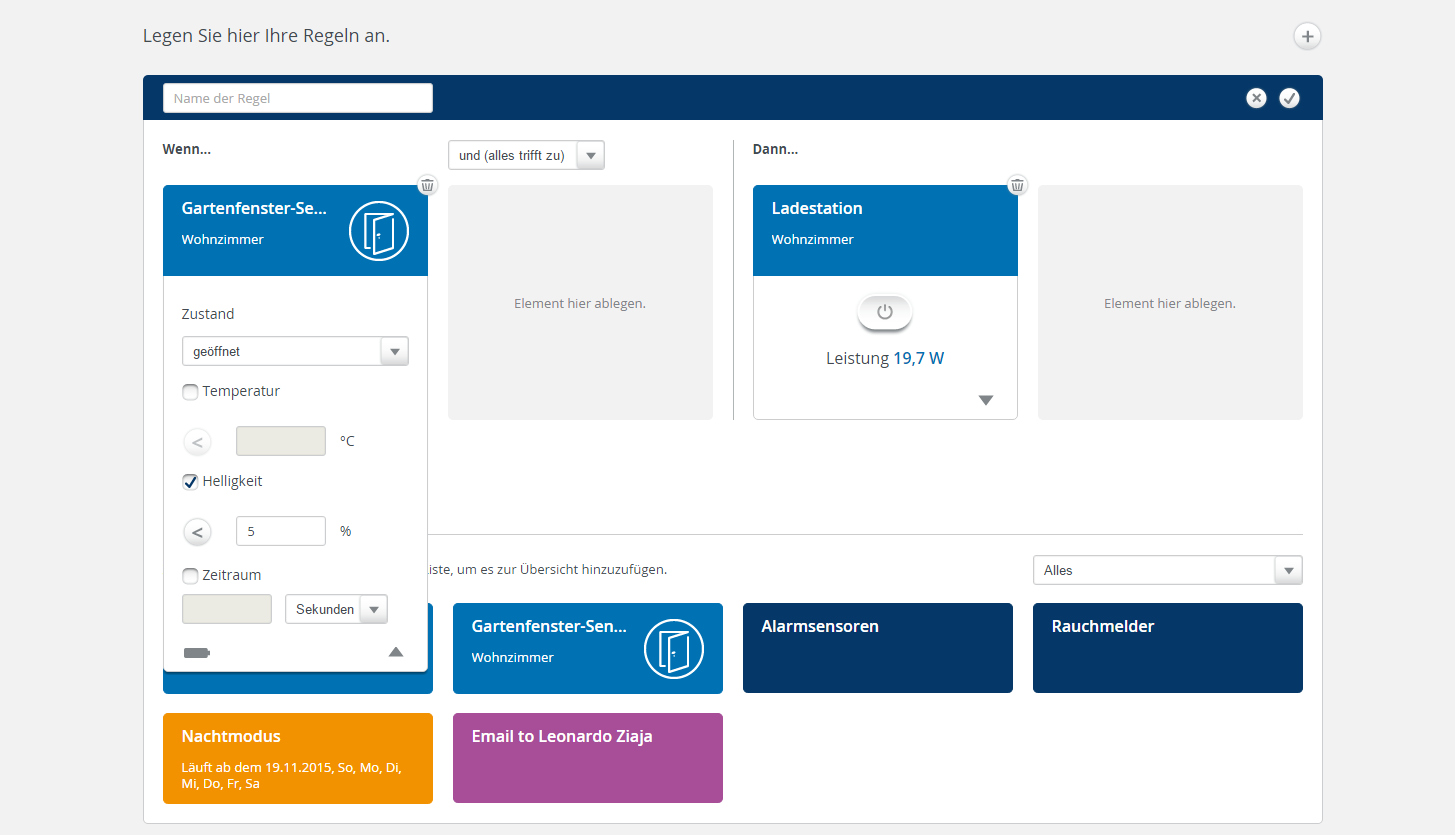This screenshot has width=1455, height=835.
Task: Click the Leistung 19,7 W reading
Action: 885,358
